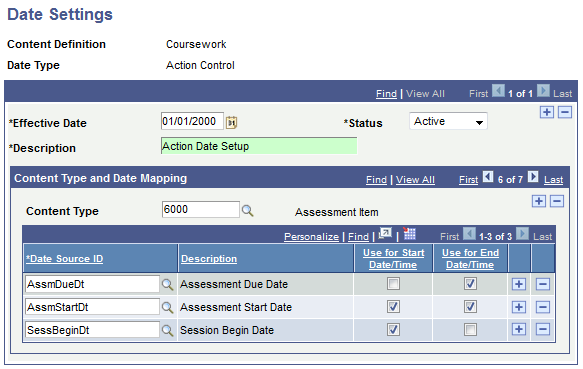
Task: Uncheck Start Date/Time for Assessment Start Date
Action: point(393,307)
